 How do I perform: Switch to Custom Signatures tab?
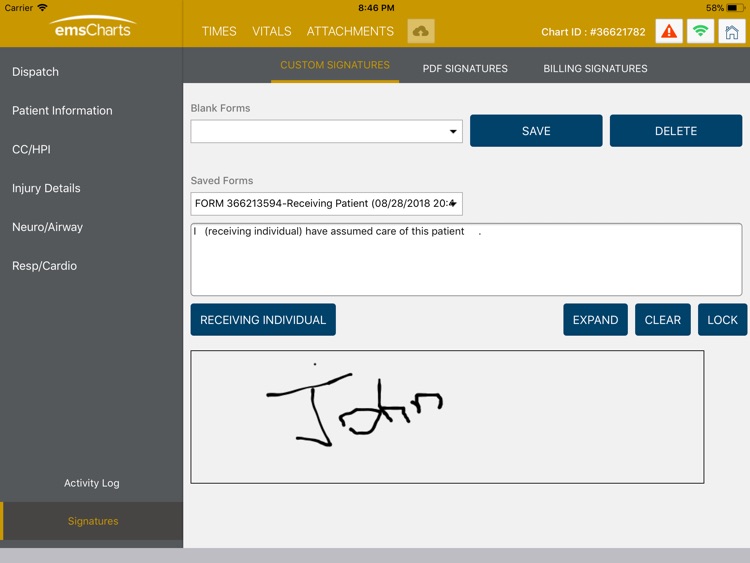(x=335, y=66)
